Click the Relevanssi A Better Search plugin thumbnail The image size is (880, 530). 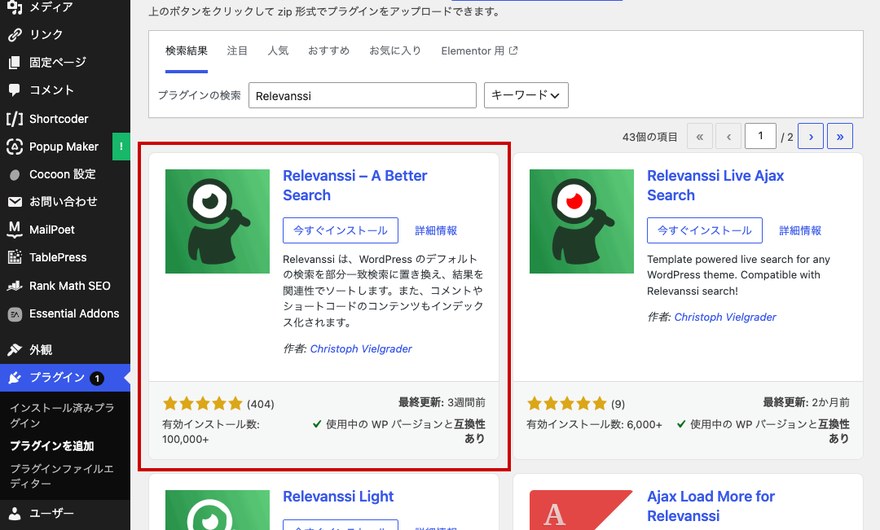217,221
